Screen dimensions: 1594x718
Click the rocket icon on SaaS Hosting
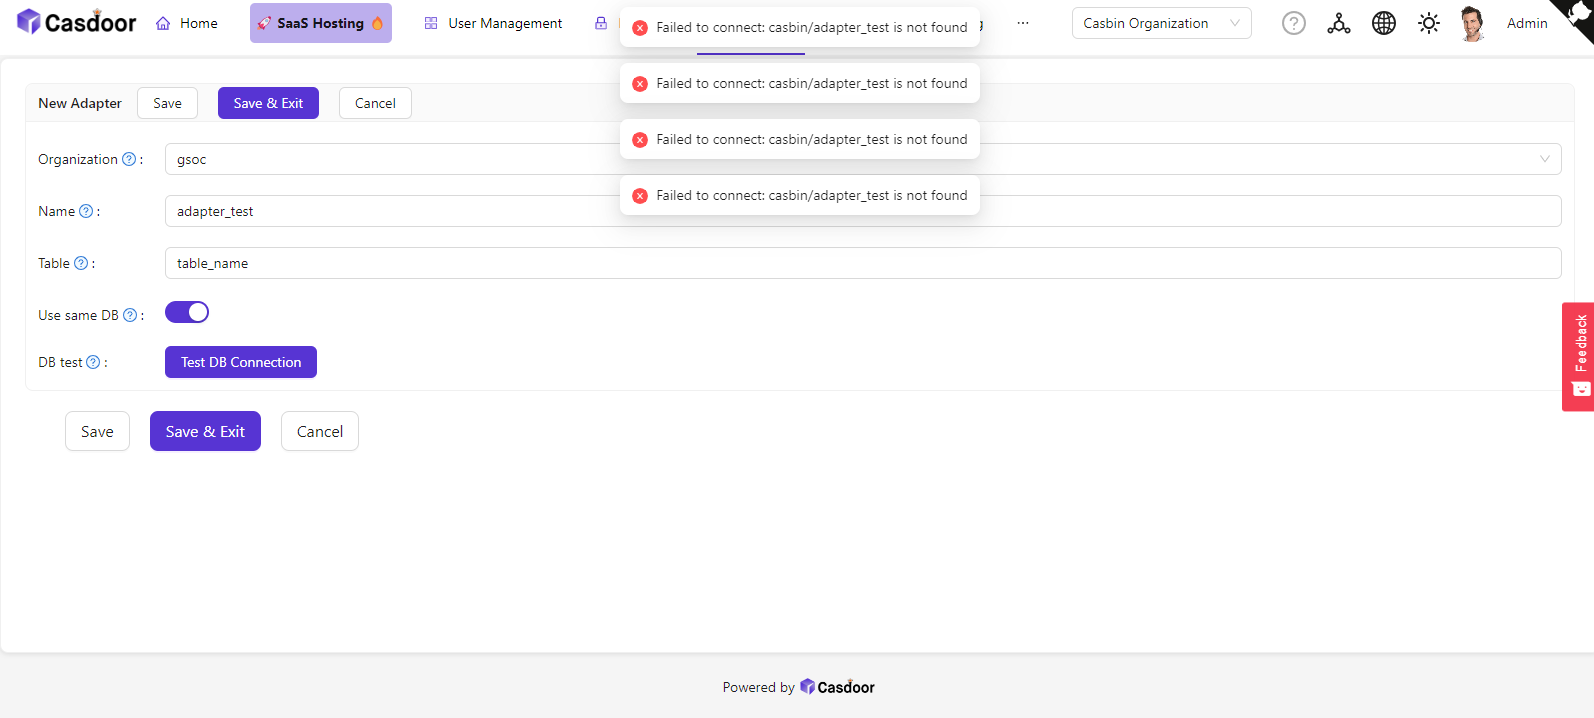pos(264,23)
